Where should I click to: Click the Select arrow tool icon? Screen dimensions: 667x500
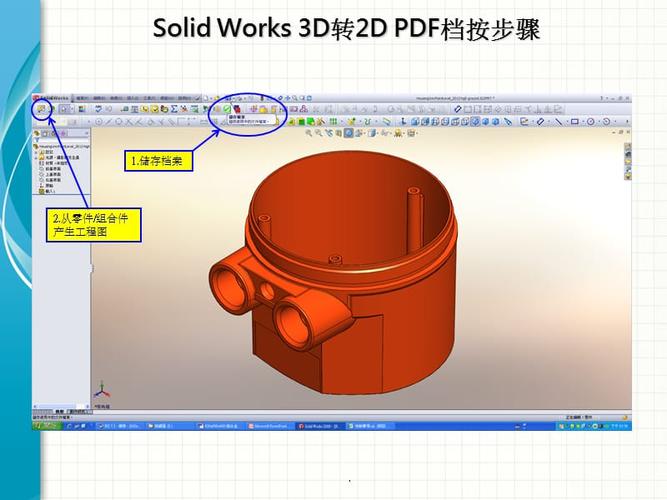pos(64,109)
